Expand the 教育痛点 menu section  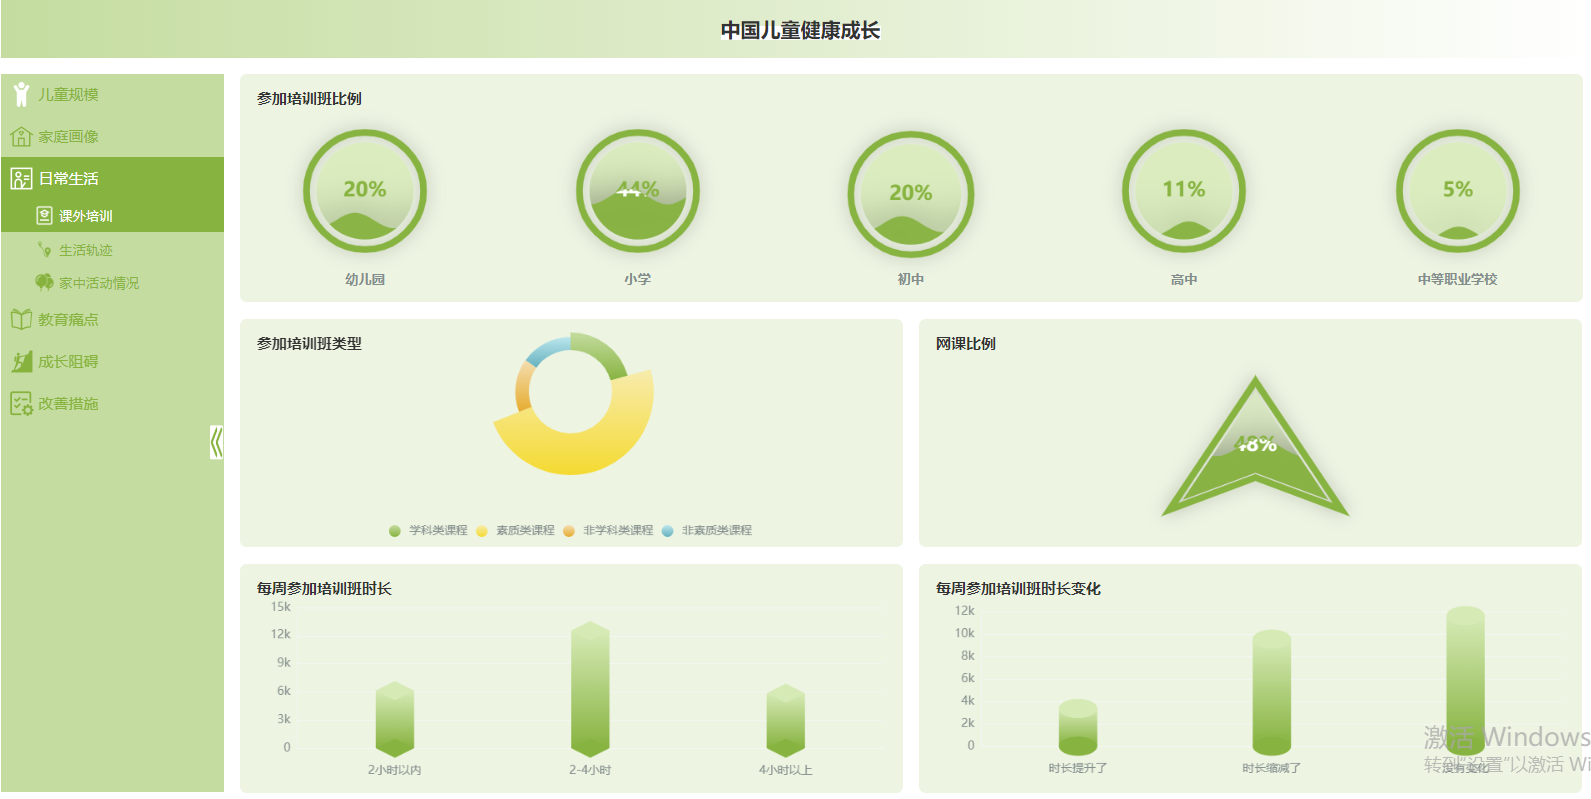coord(112,319)
